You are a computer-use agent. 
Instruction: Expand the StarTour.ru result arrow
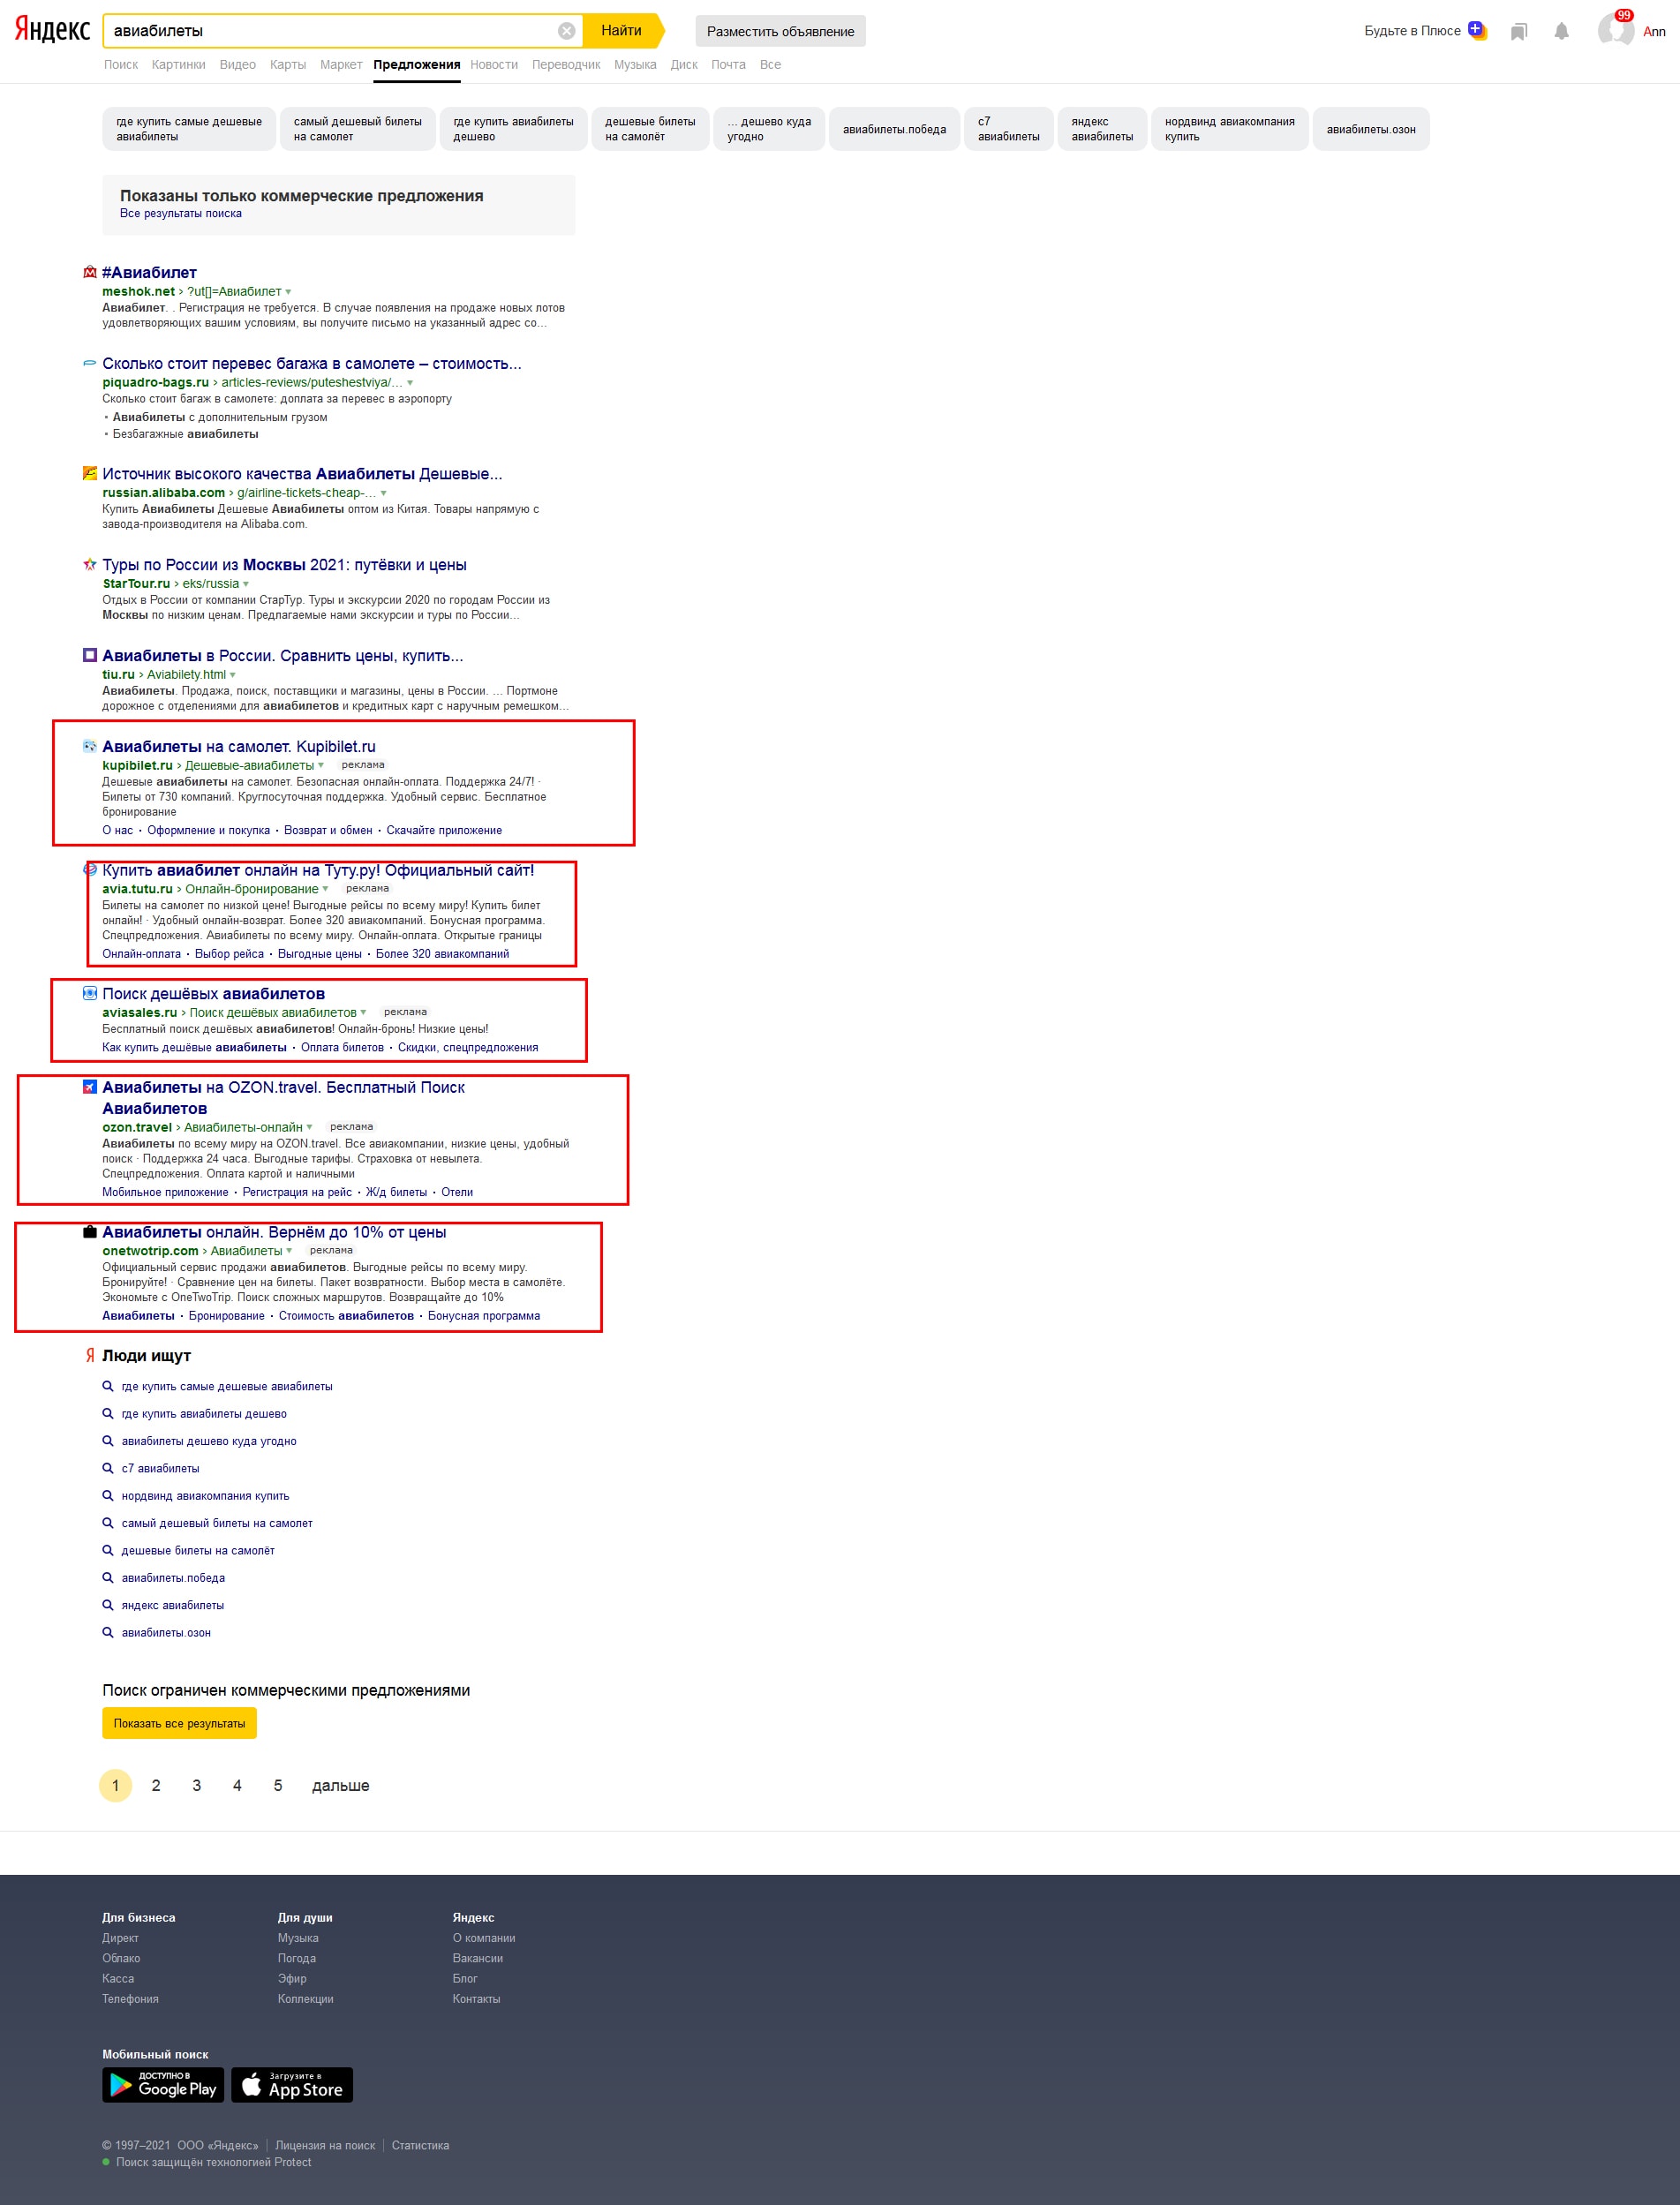(246, 584)
